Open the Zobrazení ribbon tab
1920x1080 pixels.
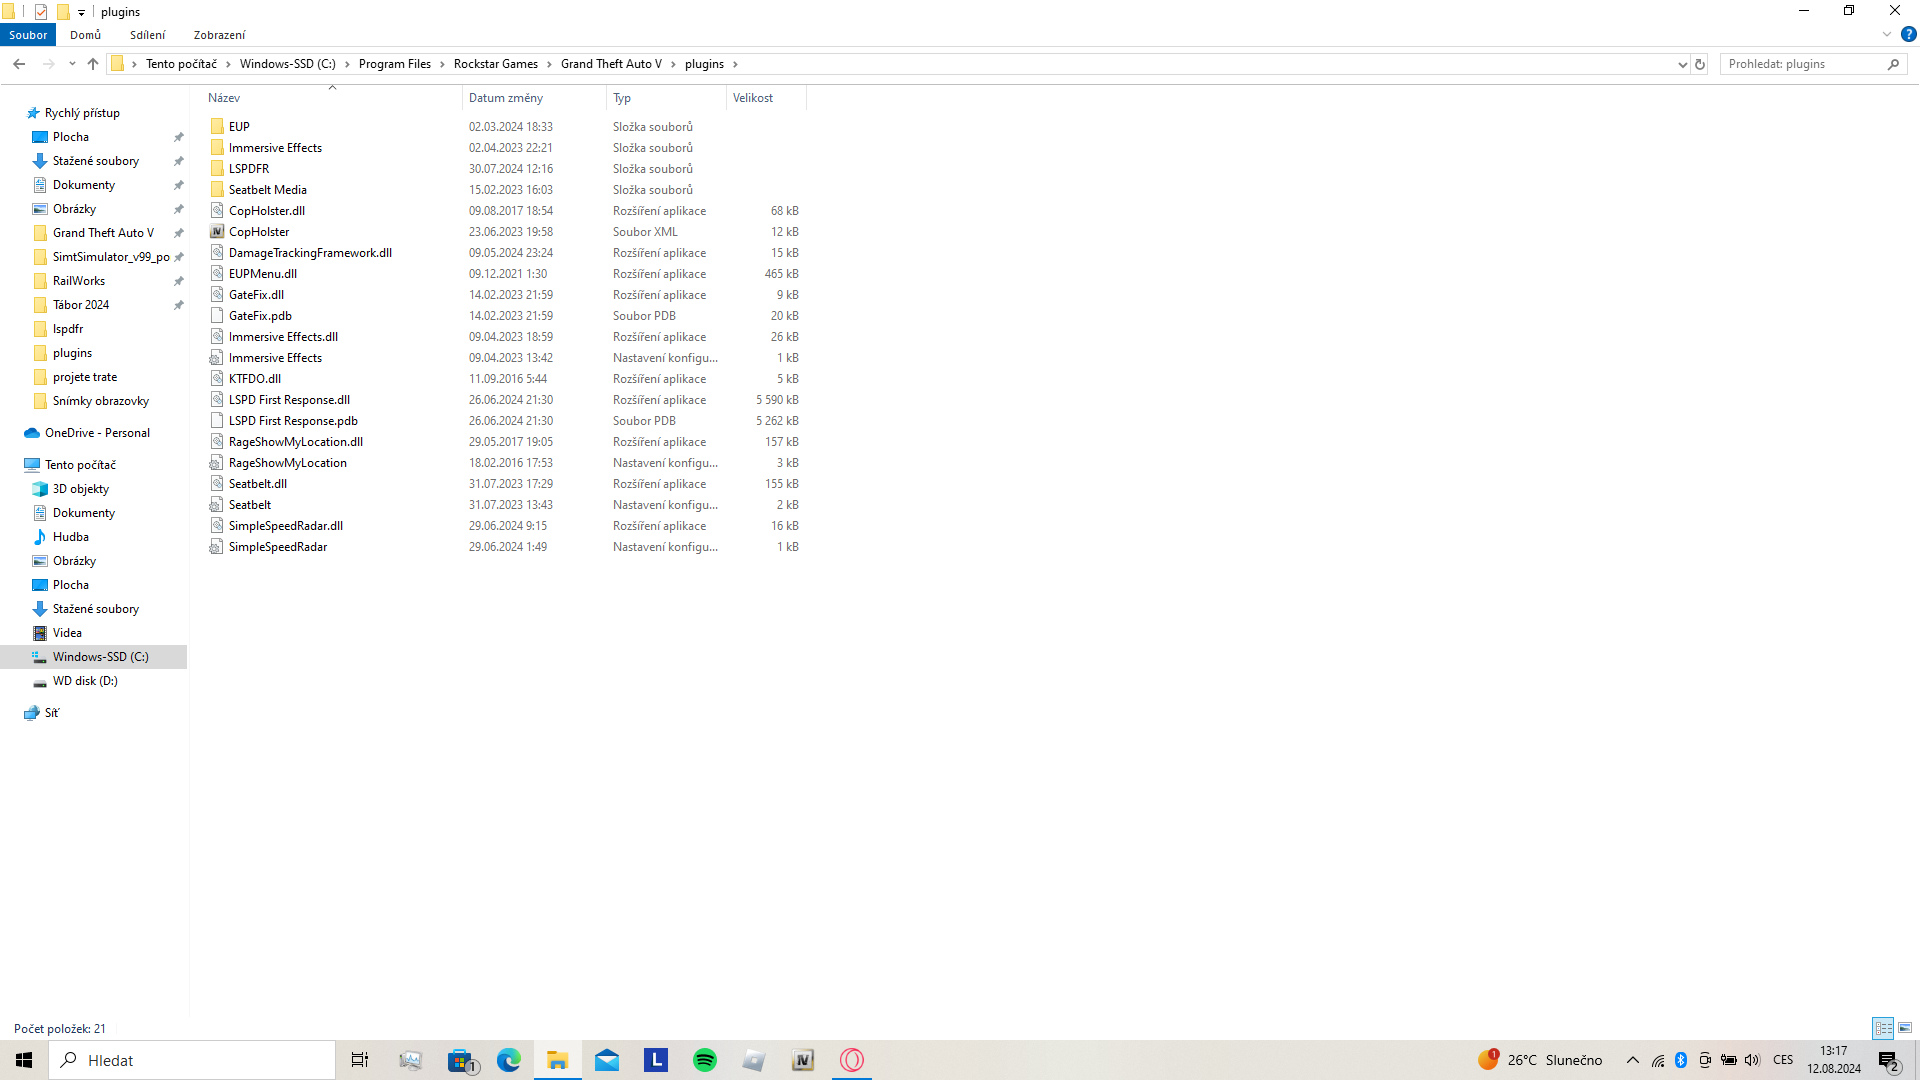point(219,35)
